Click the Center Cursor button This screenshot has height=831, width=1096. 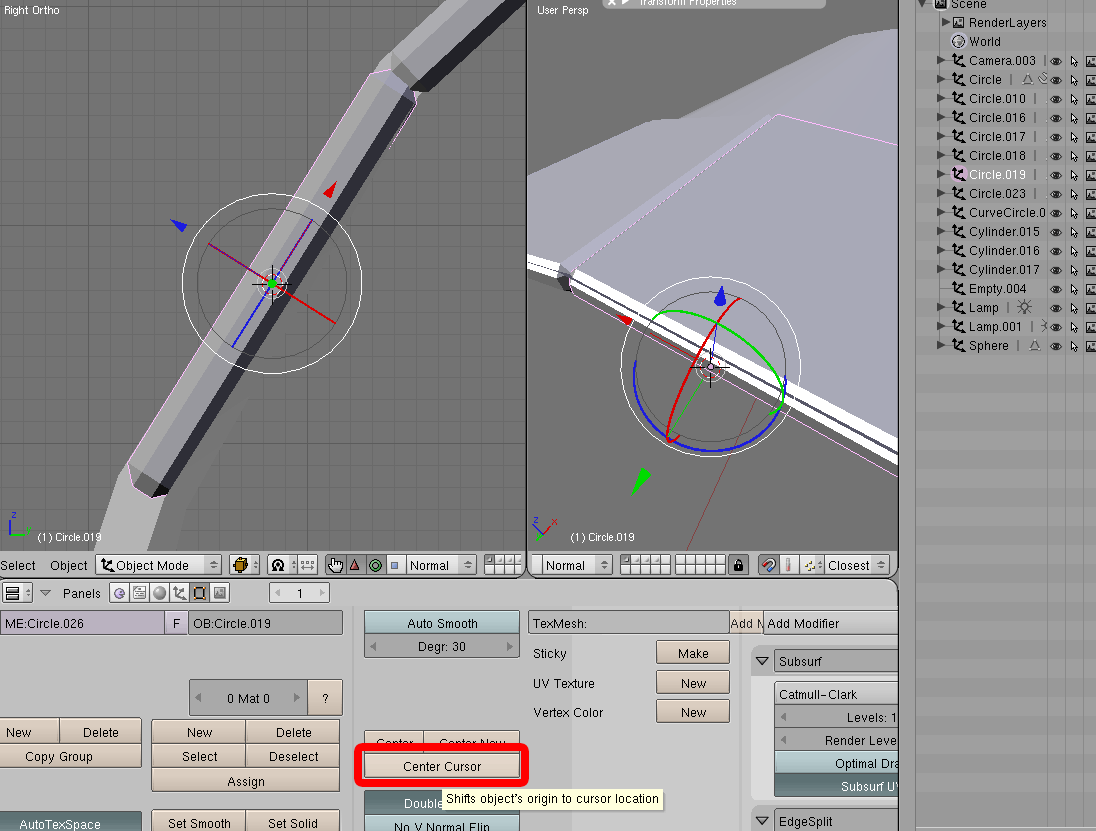[442, 766]
